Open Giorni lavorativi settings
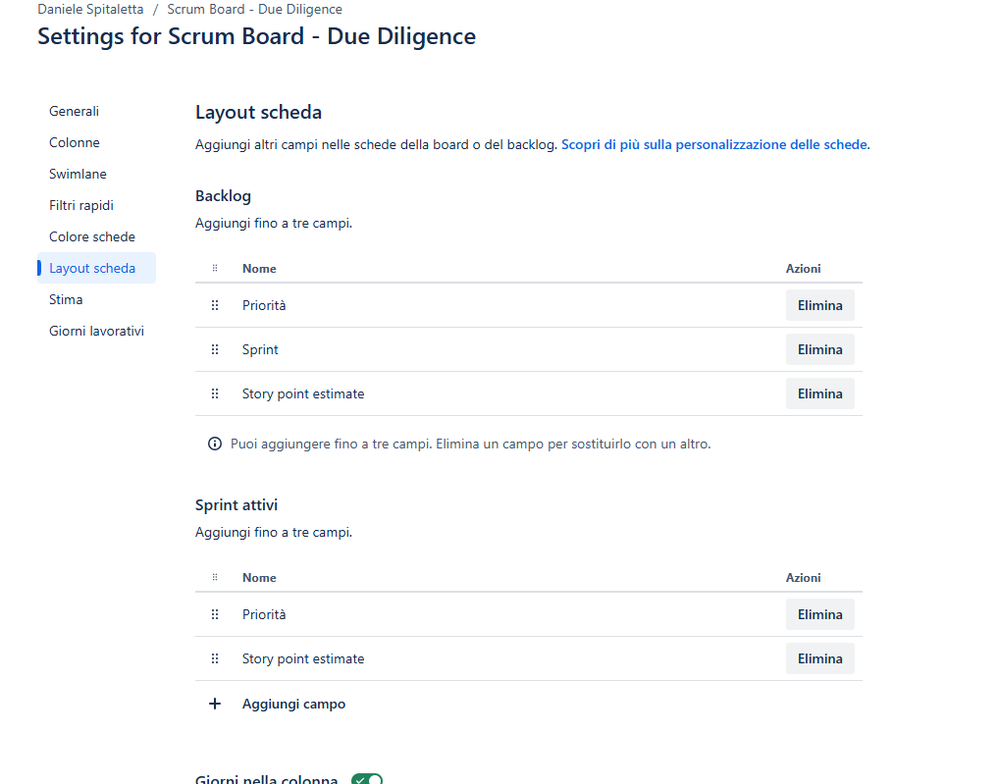999x784 pixels. tap(96, 331)
